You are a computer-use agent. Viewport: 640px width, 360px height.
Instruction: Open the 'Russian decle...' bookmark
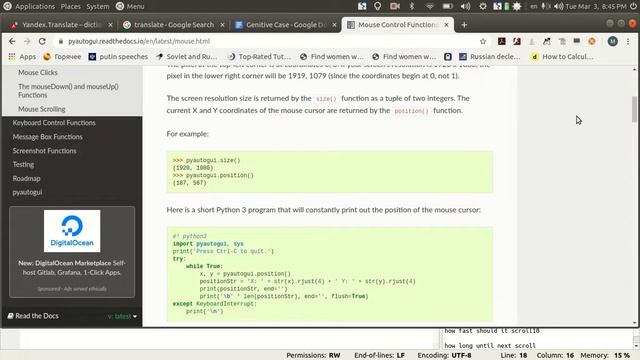[x=489, y=57]
